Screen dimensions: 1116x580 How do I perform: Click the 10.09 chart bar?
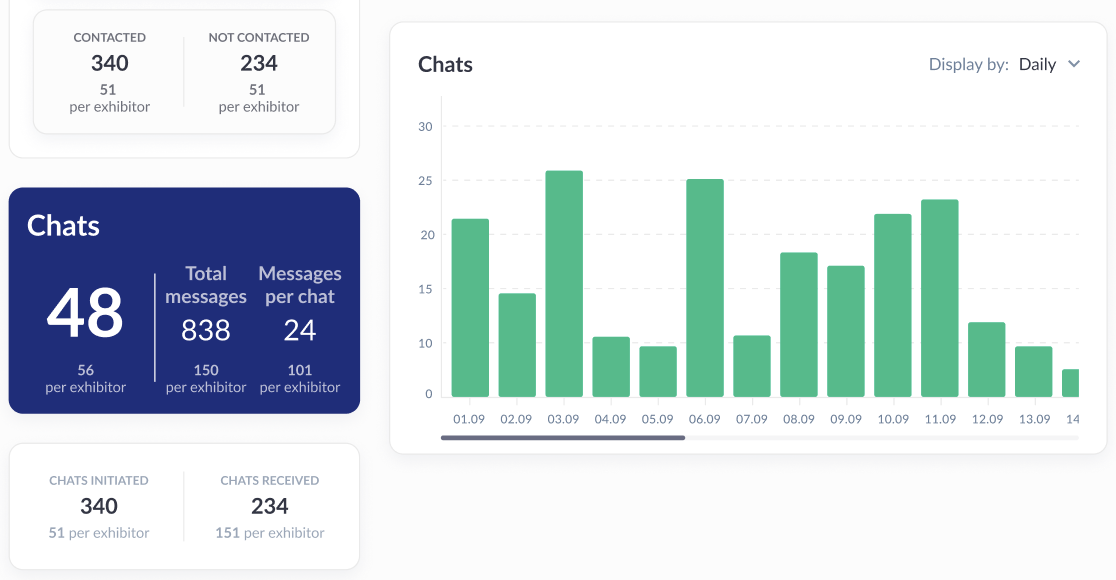[893, 305]
